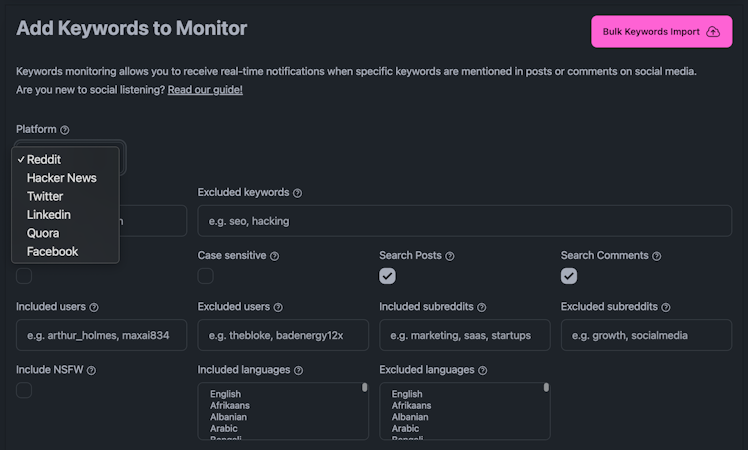The width and height of the screenshot is (748, 450).
Task: Focus the Excluded subreddits input field
Action: pos(646,335)
